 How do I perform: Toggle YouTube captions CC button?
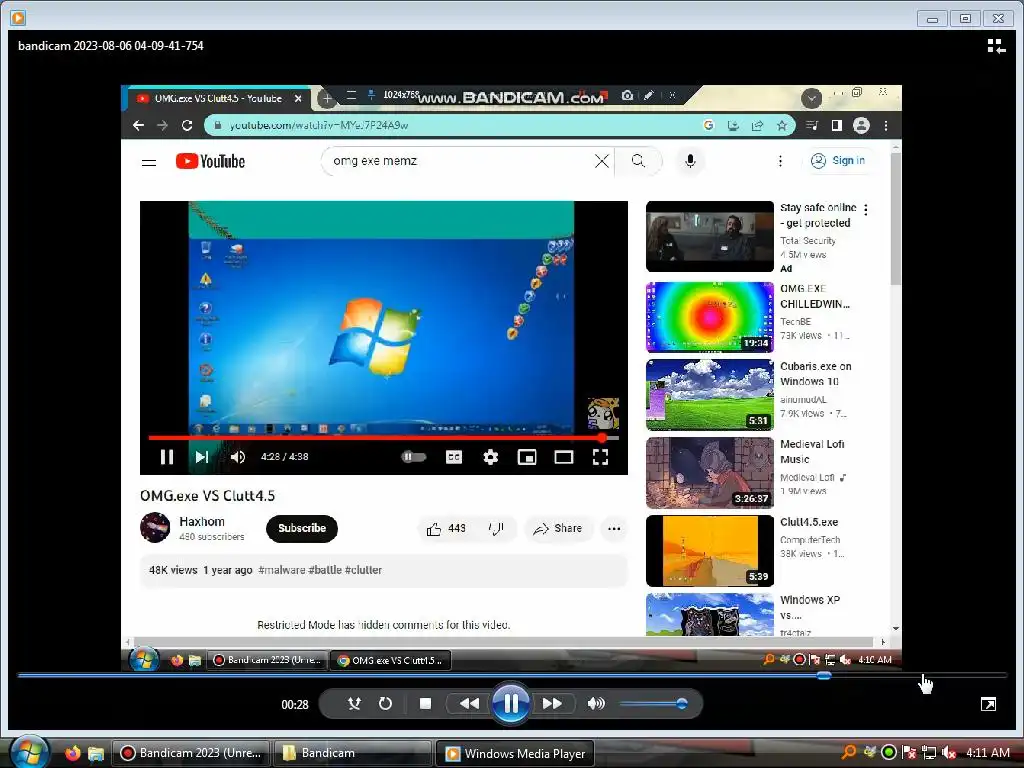coord(454,456)
